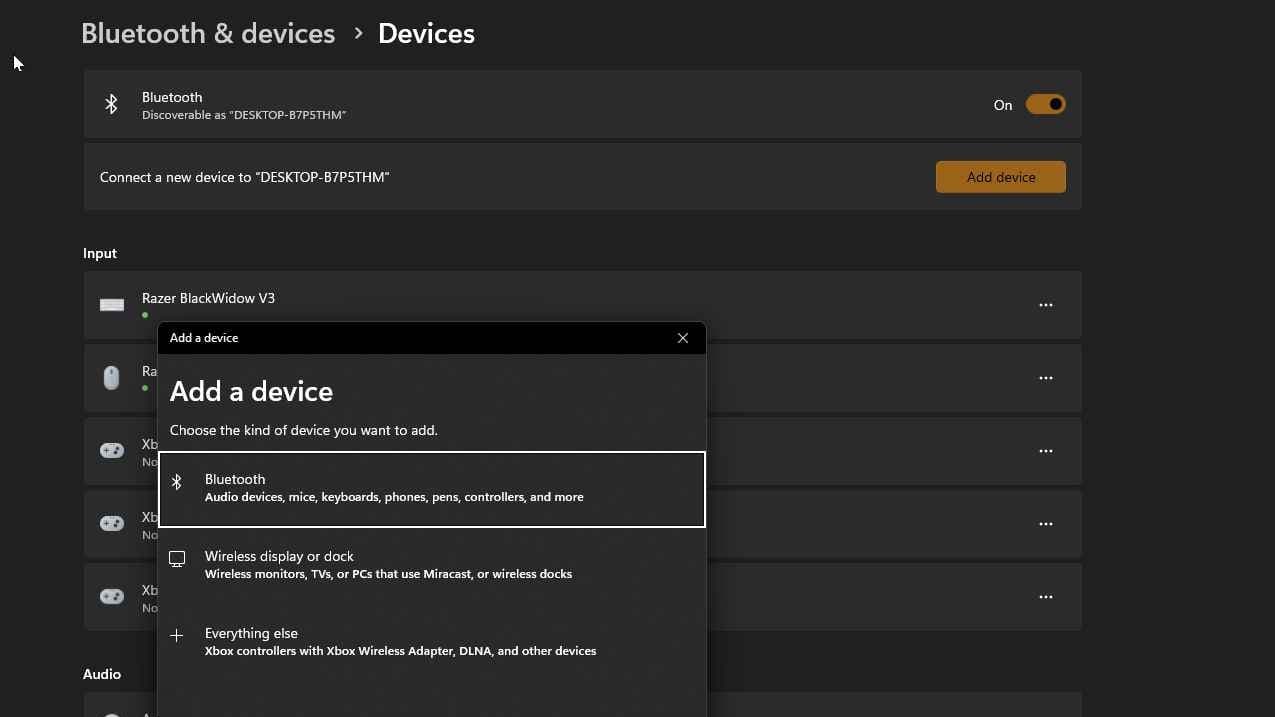Click the third Xbox controller icon
This screenshot has width=1275, height=717.
point(112,597)
